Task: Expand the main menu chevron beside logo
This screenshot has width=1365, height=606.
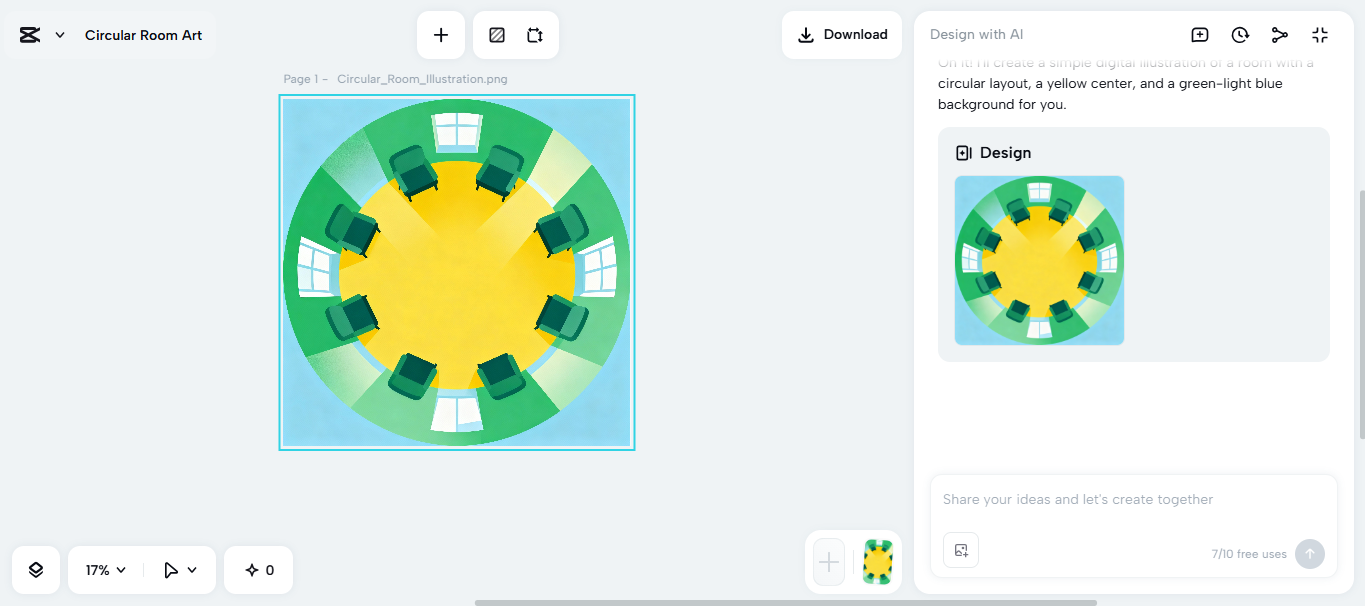Action: click(60, 35)
